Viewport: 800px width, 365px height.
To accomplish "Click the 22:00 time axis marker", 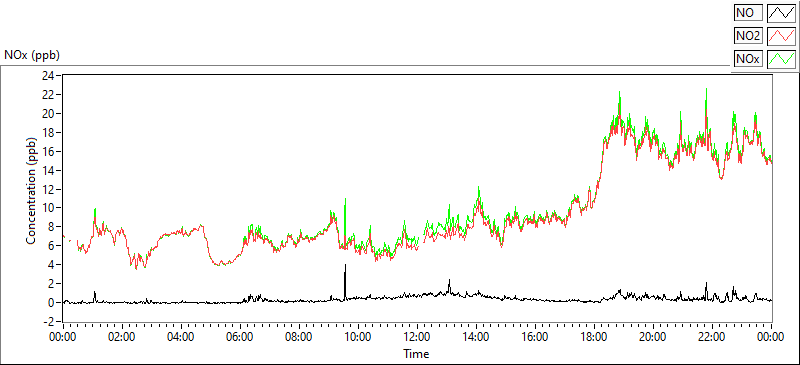I will click(712, 337).
